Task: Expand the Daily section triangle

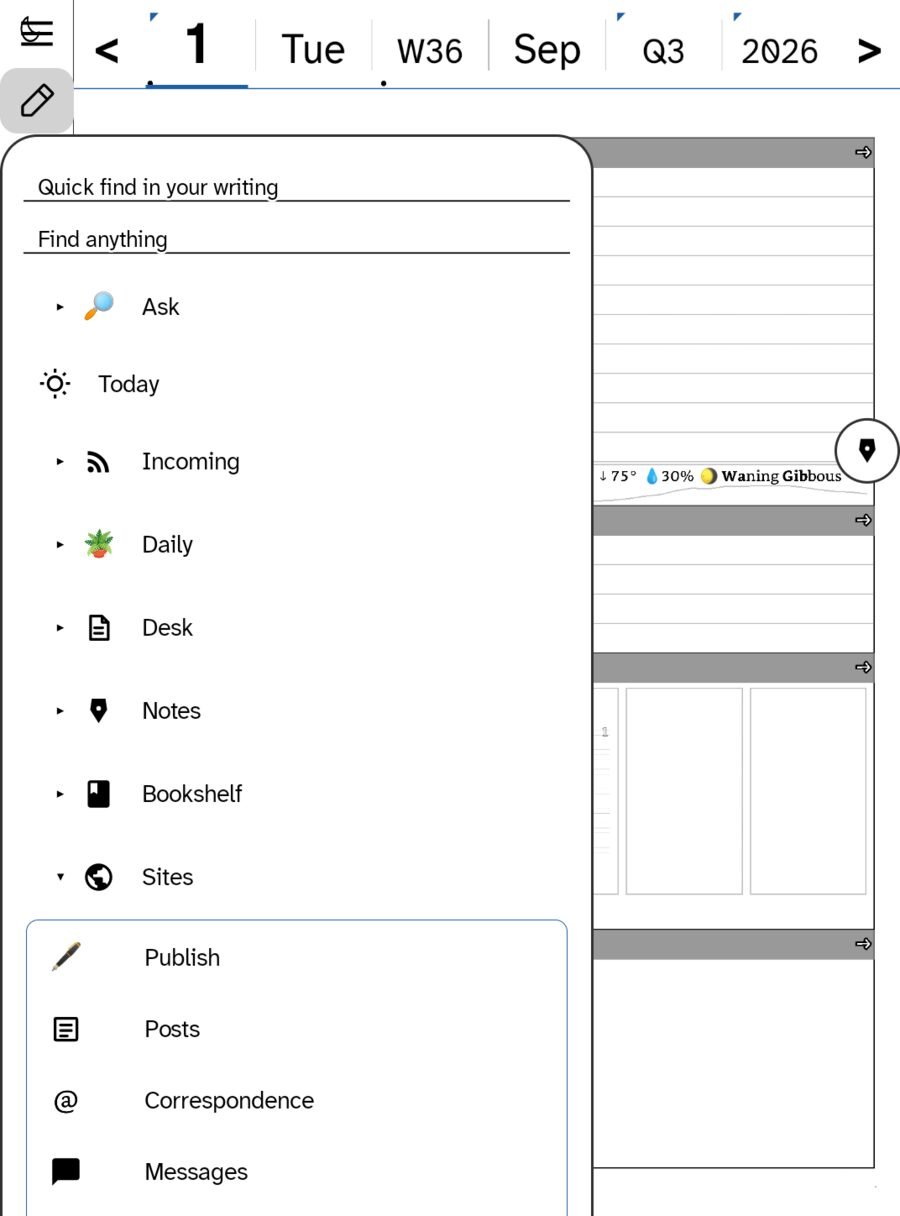Action: point(60,545)
